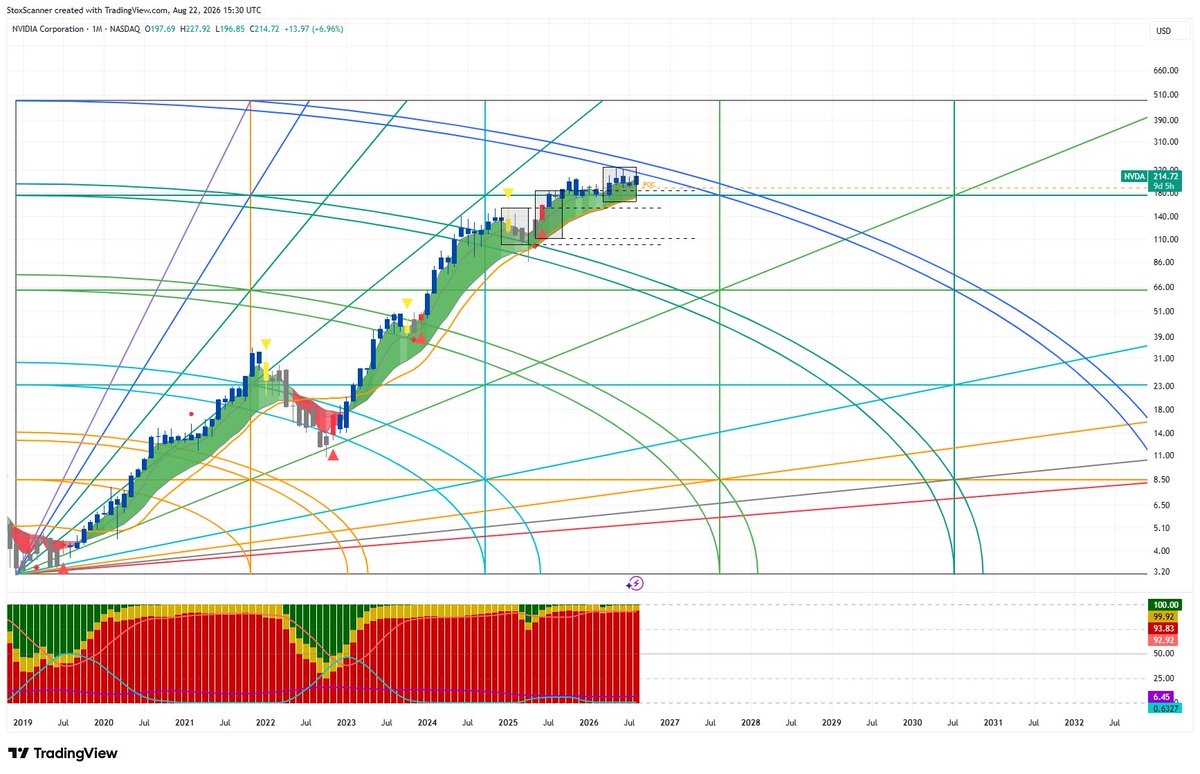Click the NVDA symbol tag on price axis
This screenshot has height=774, width=1200.
1133,176
